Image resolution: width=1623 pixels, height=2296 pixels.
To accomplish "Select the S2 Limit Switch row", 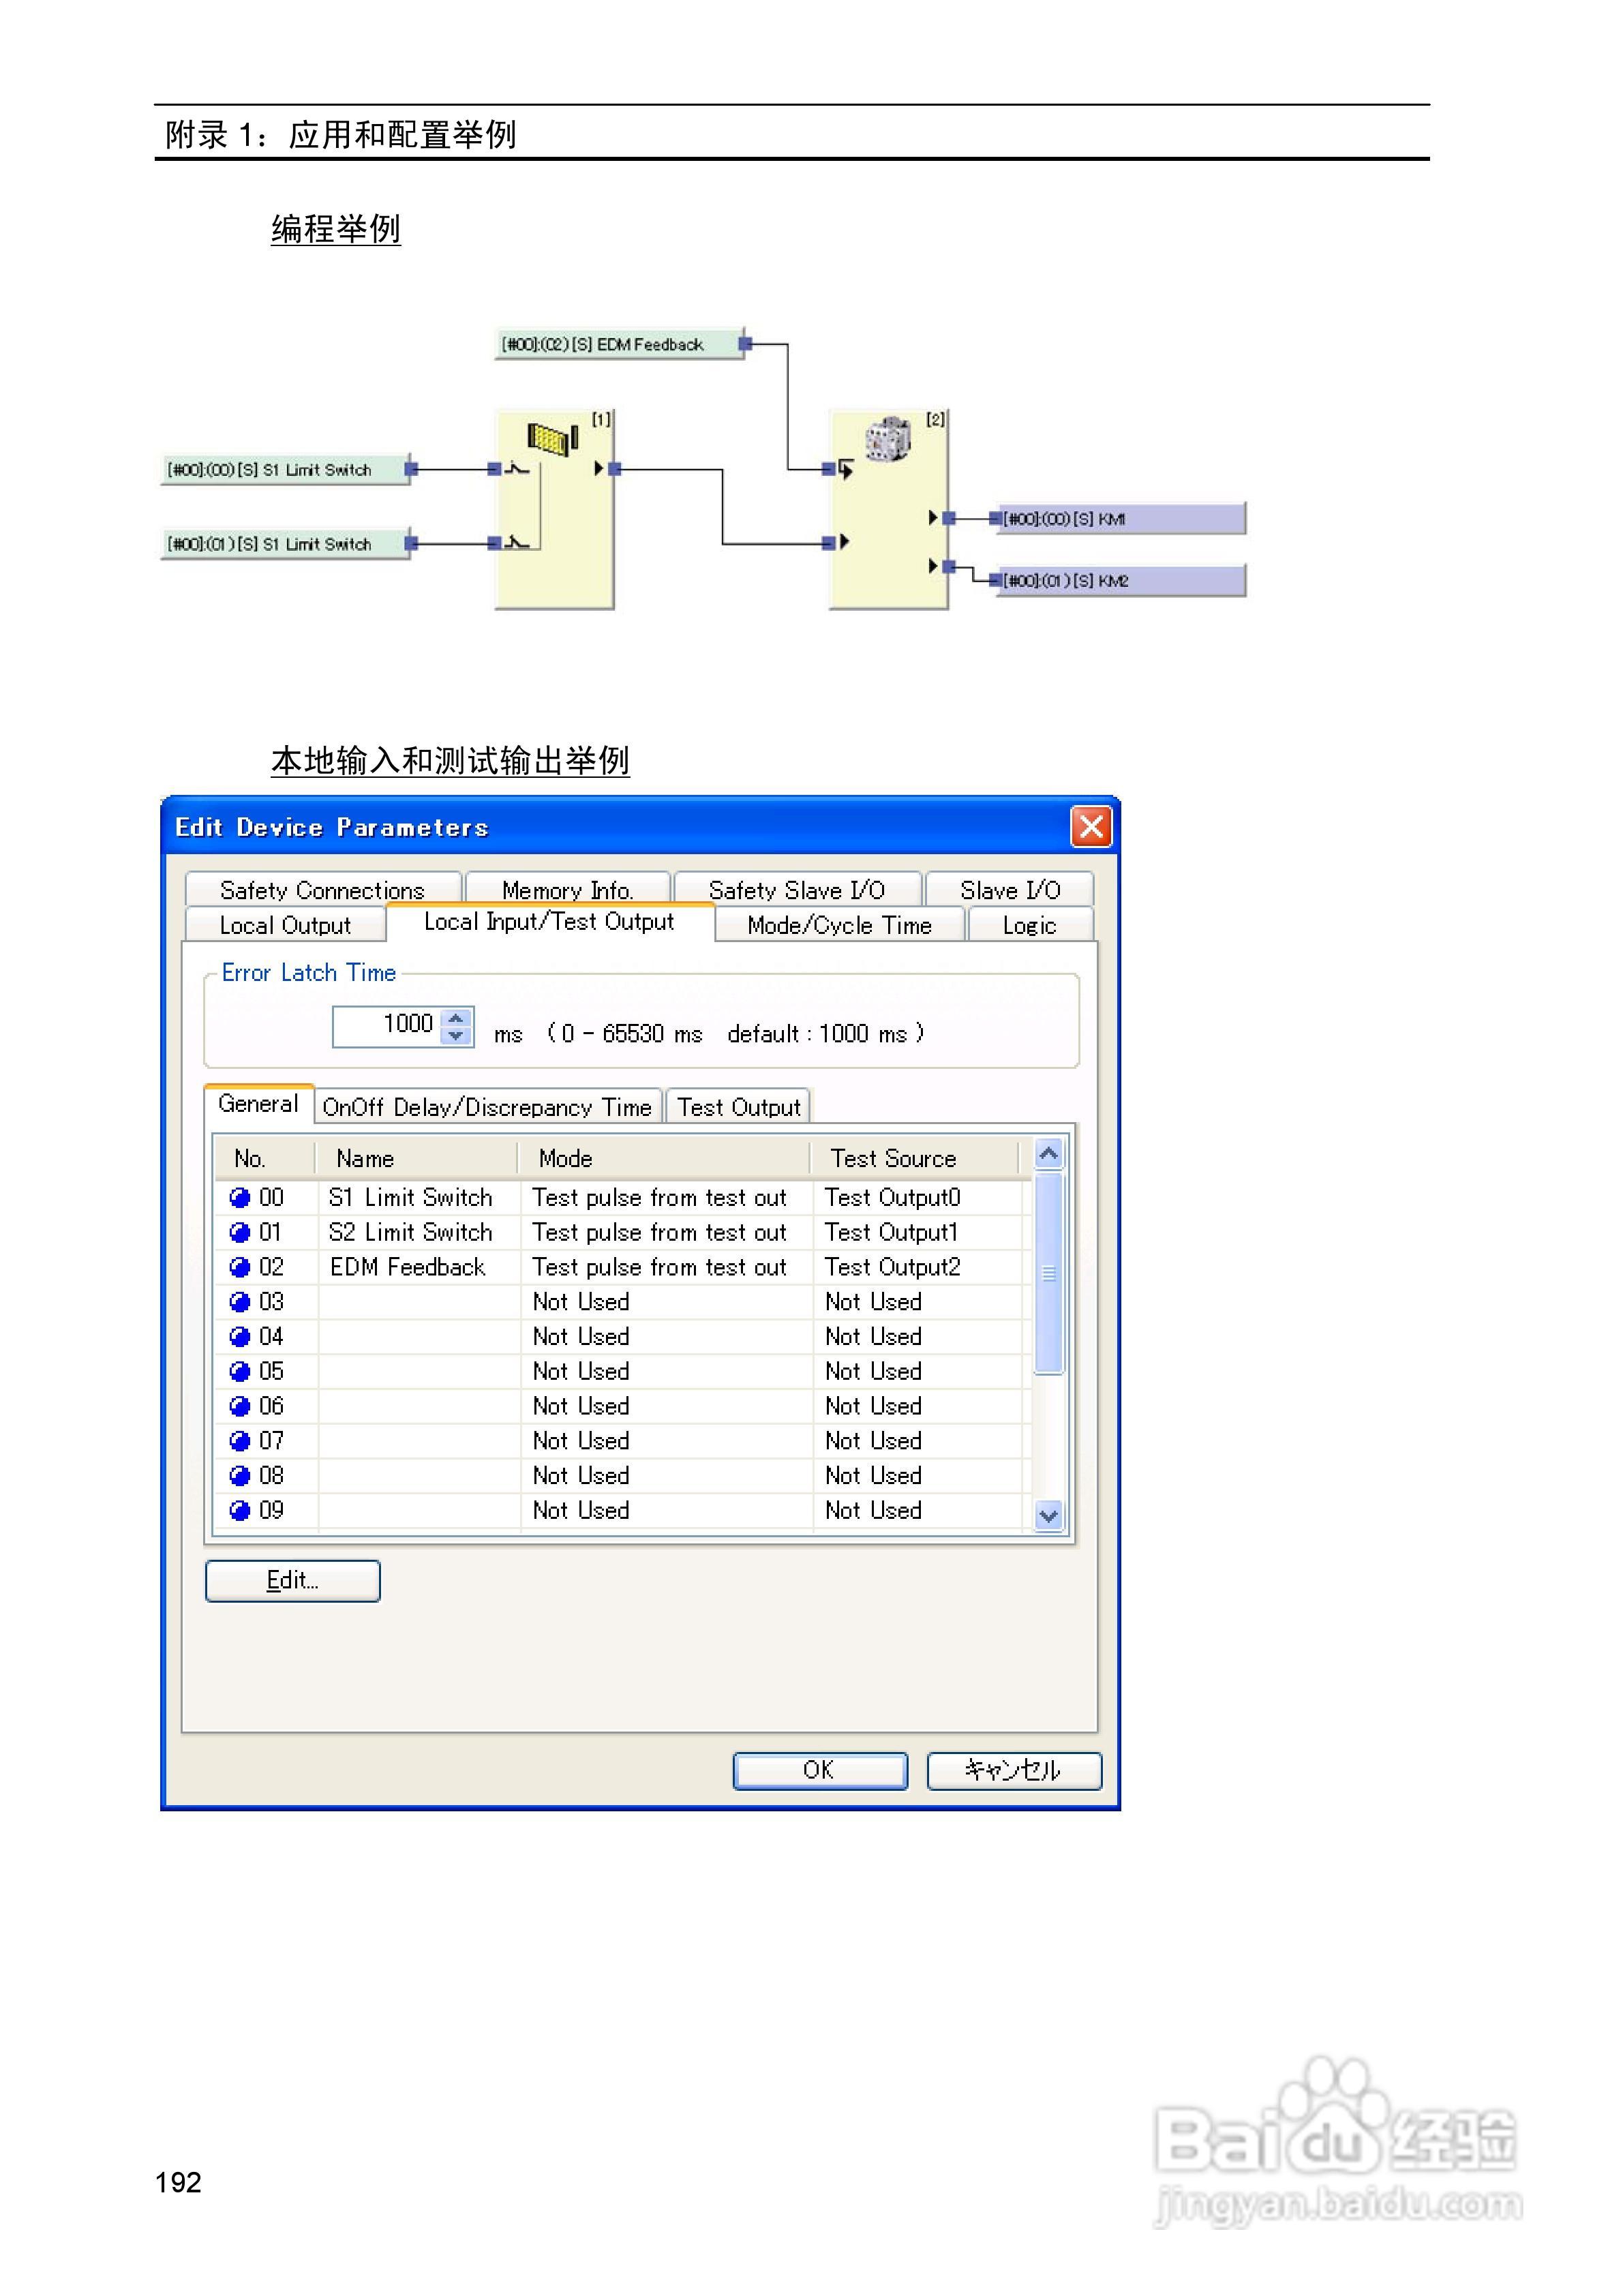I will 410,1232.
